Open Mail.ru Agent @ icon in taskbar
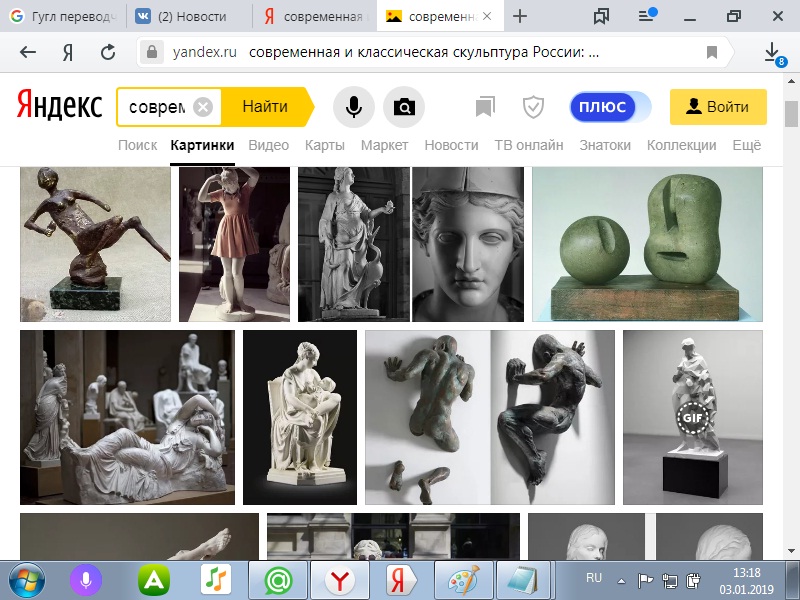800x600 pixels. tap(278, 581)
